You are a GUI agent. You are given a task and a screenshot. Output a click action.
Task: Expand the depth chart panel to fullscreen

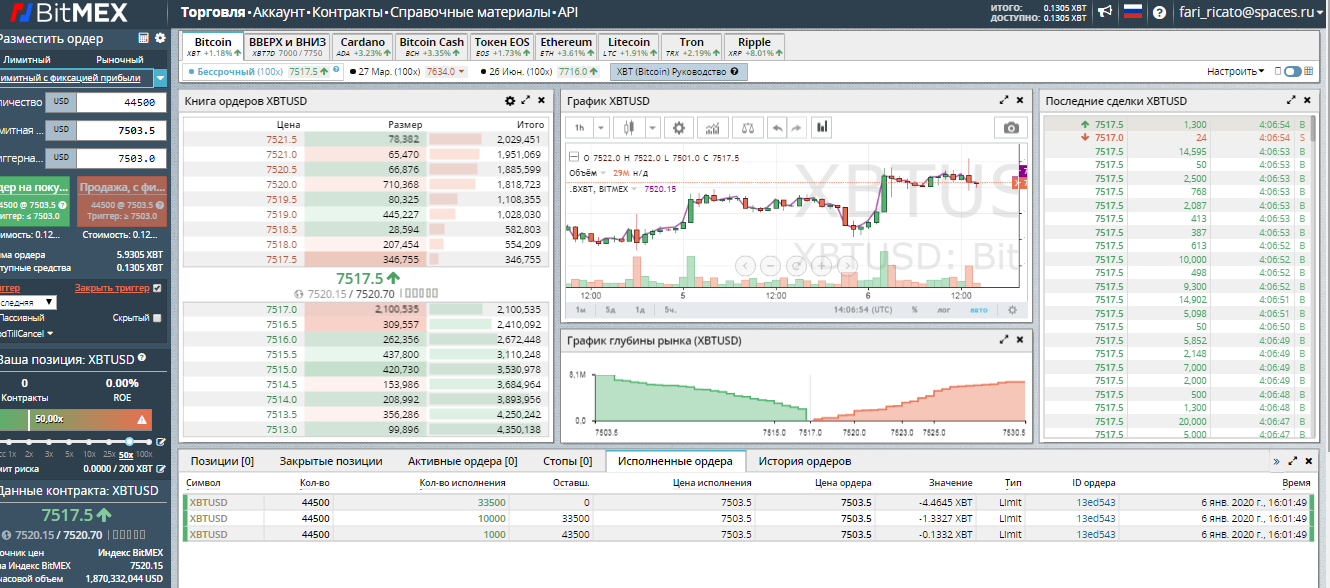coord(1004,340)
